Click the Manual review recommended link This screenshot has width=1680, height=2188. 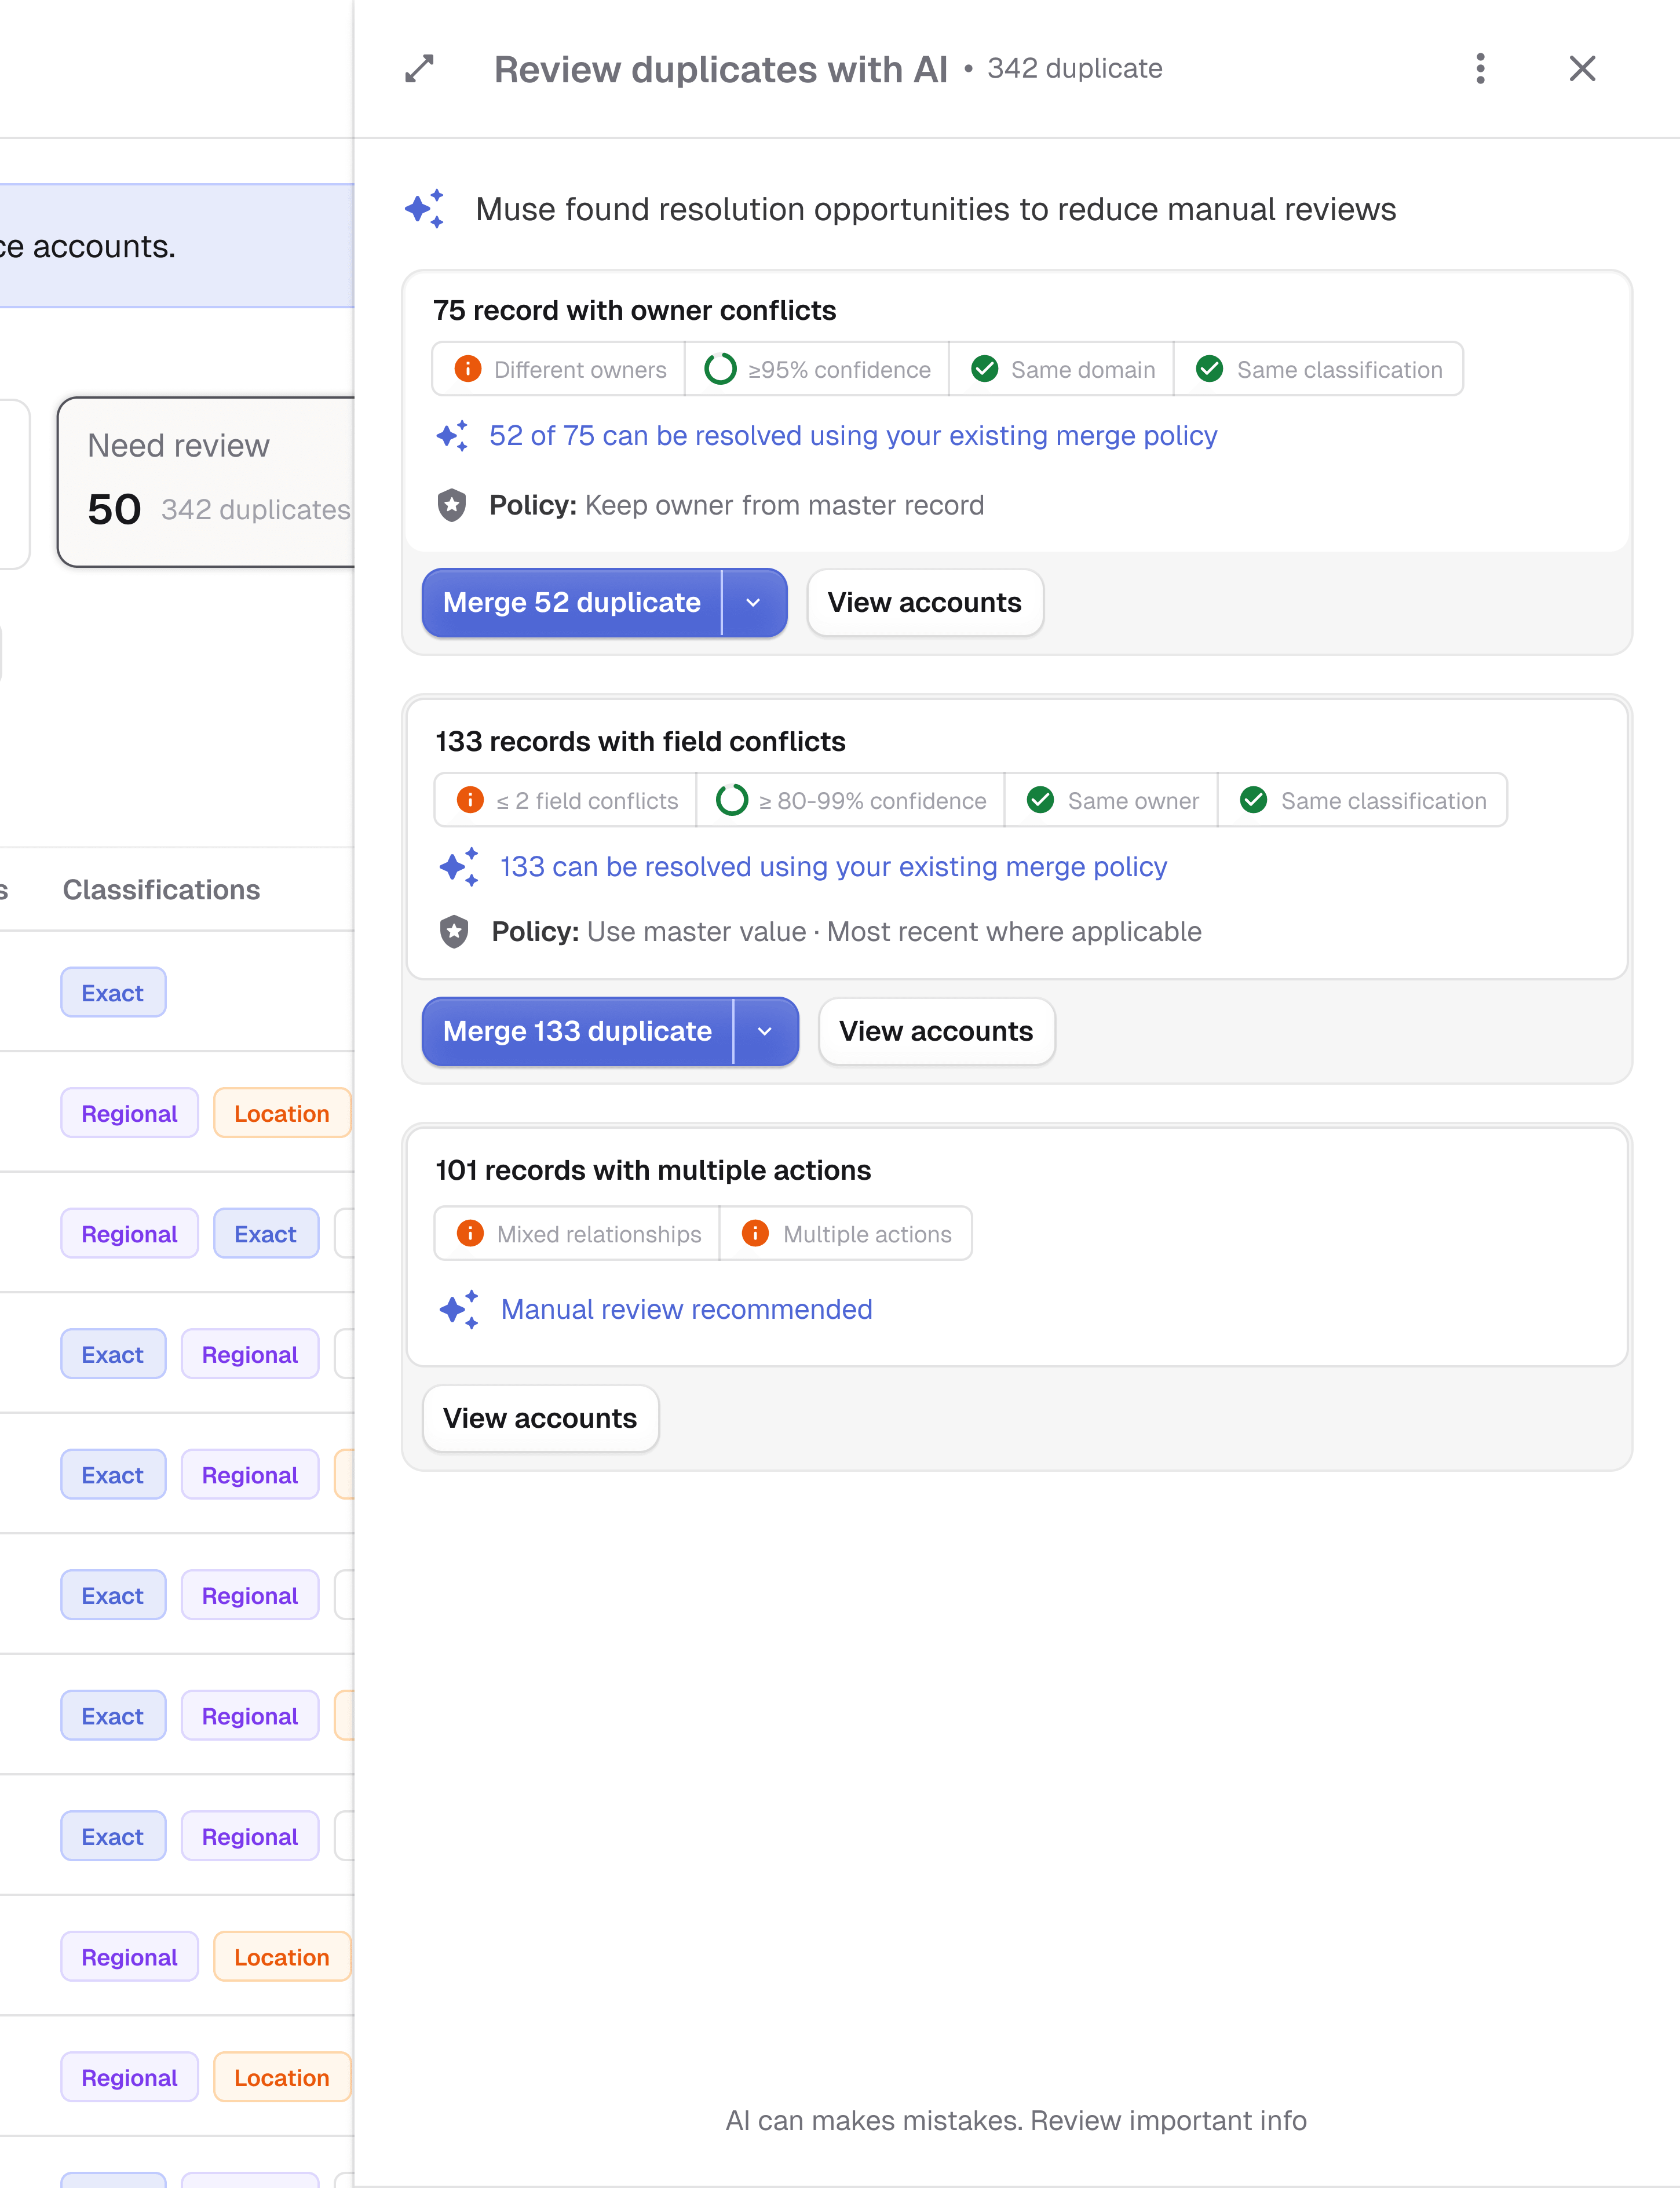(687, 1309)
